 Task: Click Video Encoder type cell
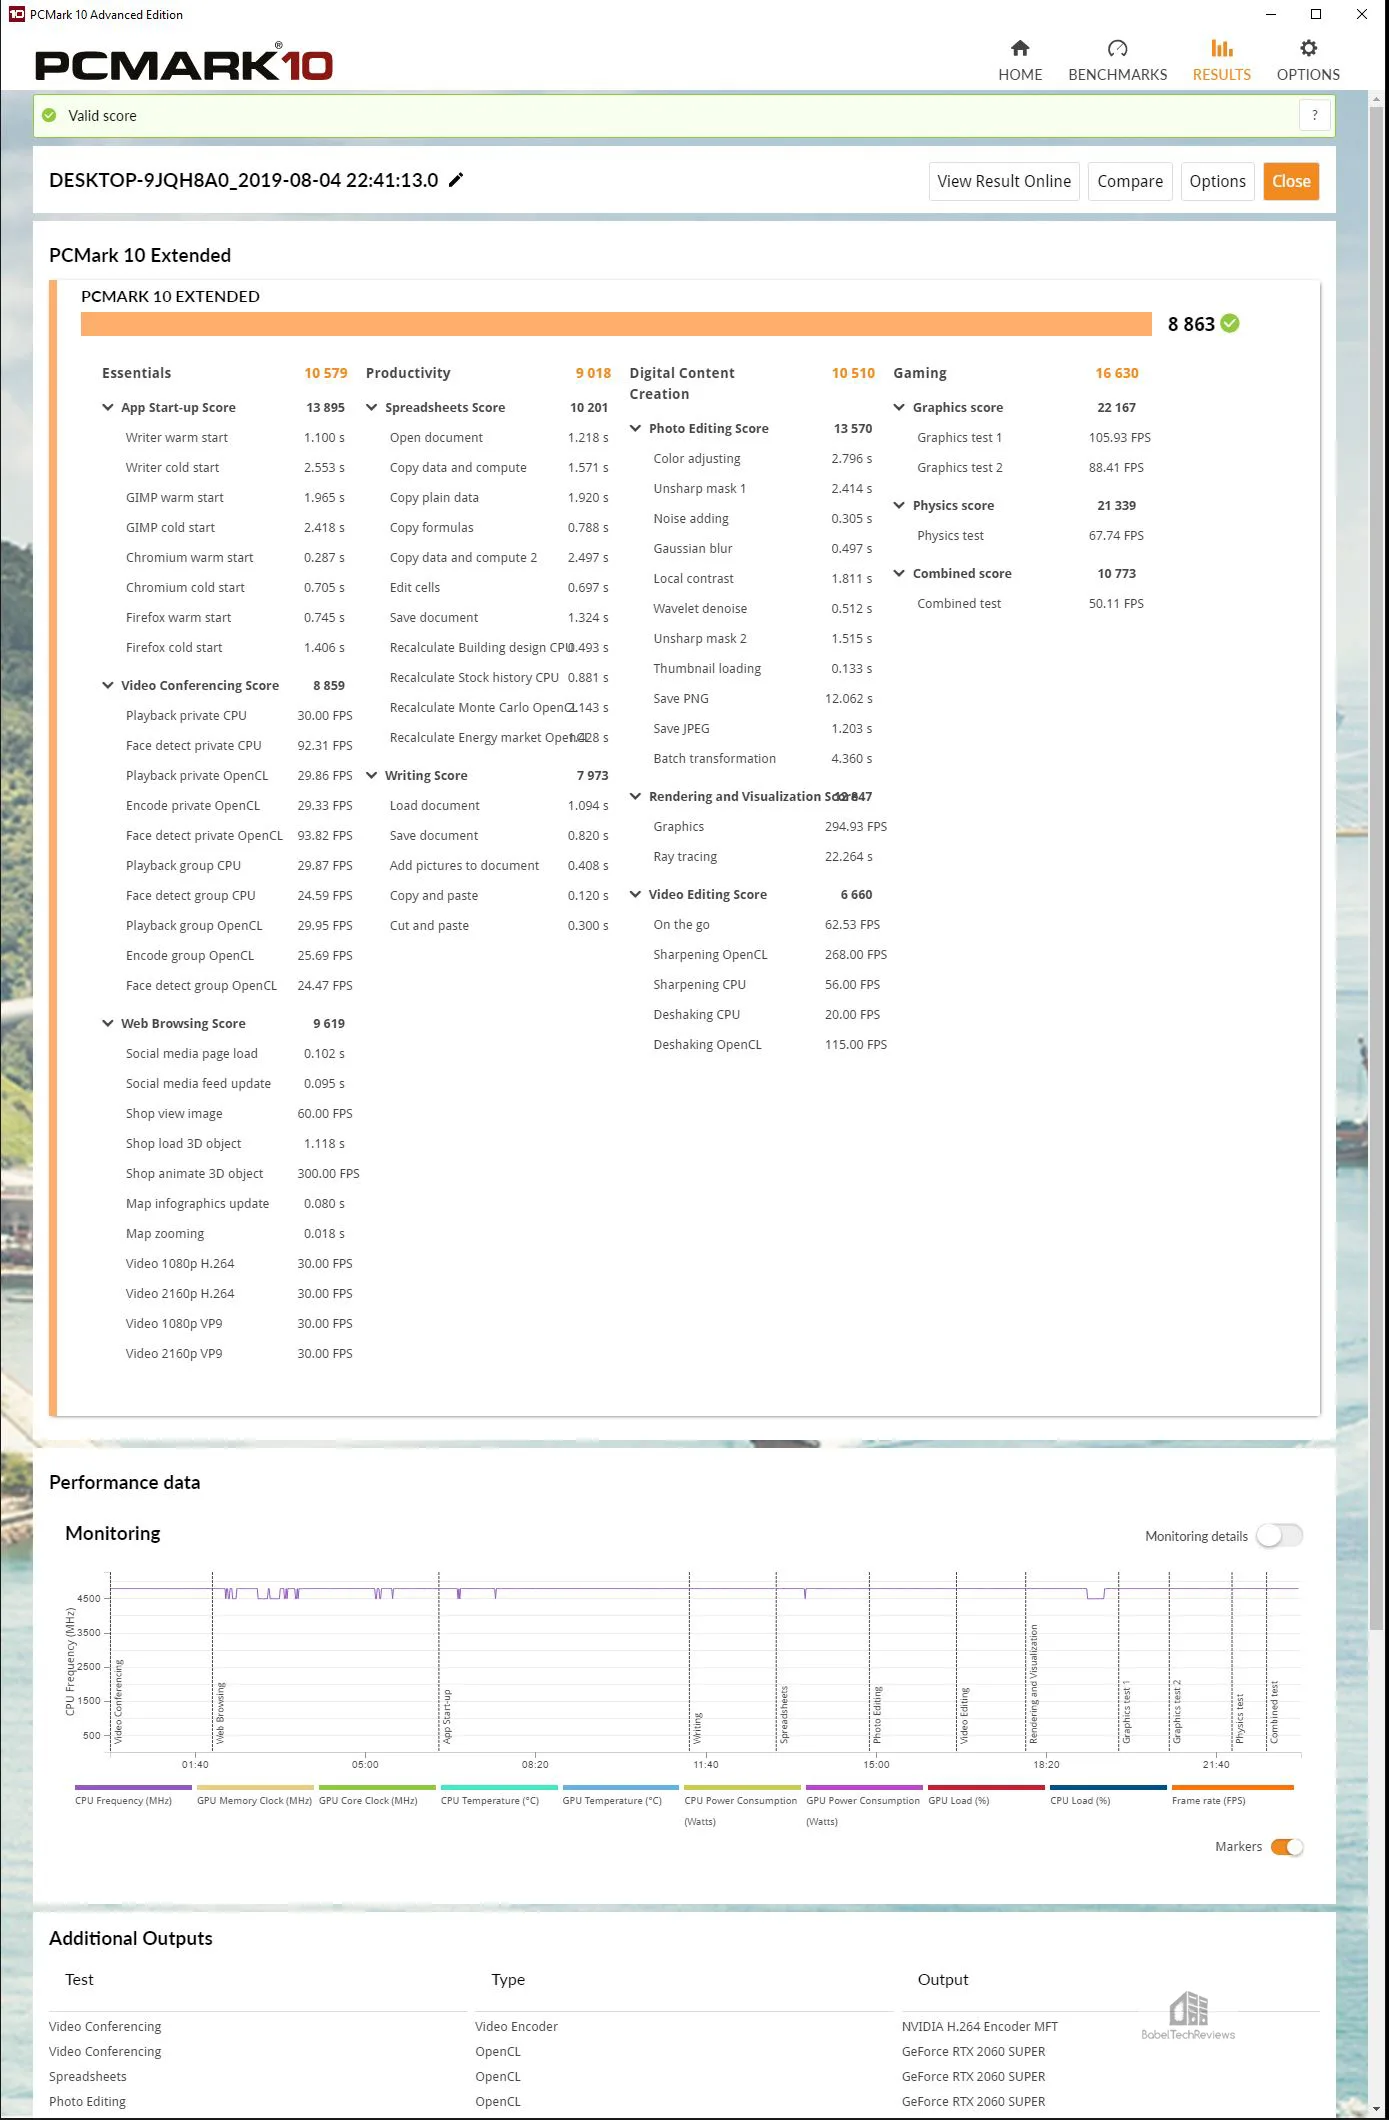pos(517,2026)
